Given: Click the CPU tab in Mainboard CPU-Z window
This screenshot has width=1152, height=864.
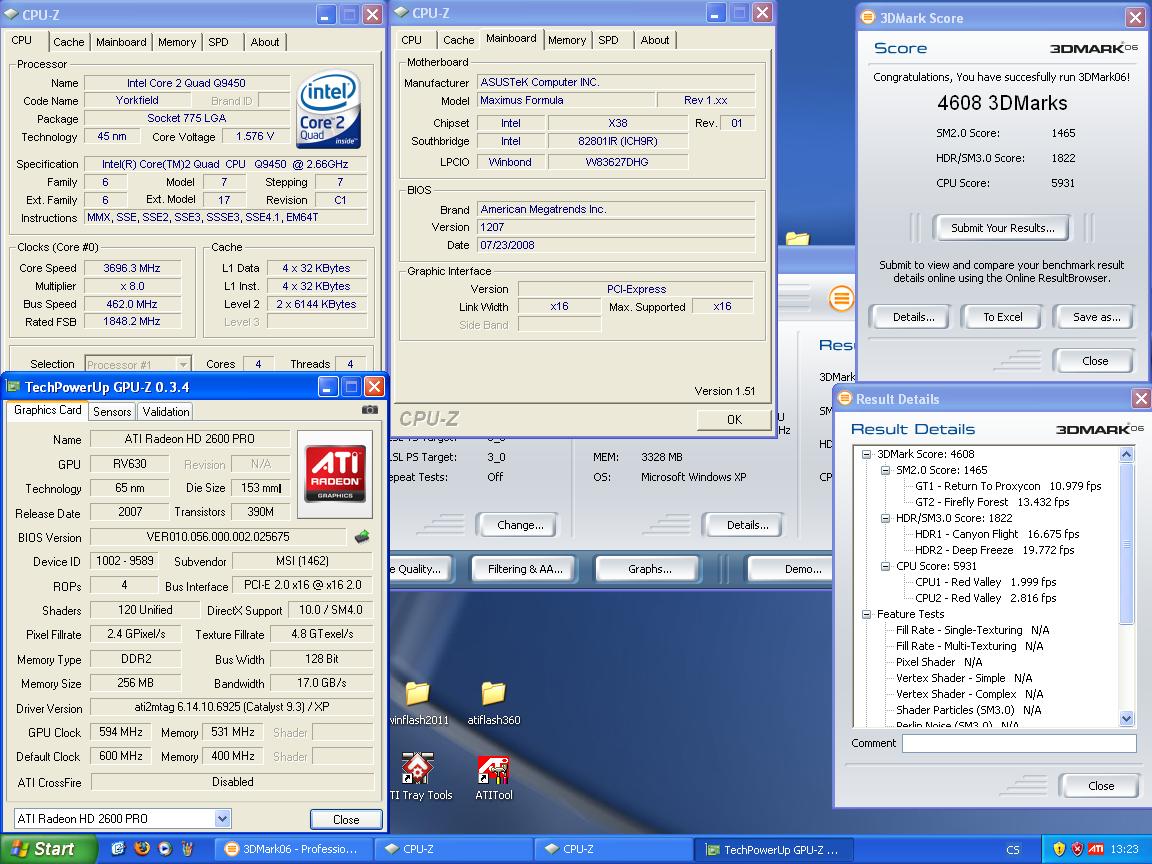Looking at the screenshot, I should 411,40.
